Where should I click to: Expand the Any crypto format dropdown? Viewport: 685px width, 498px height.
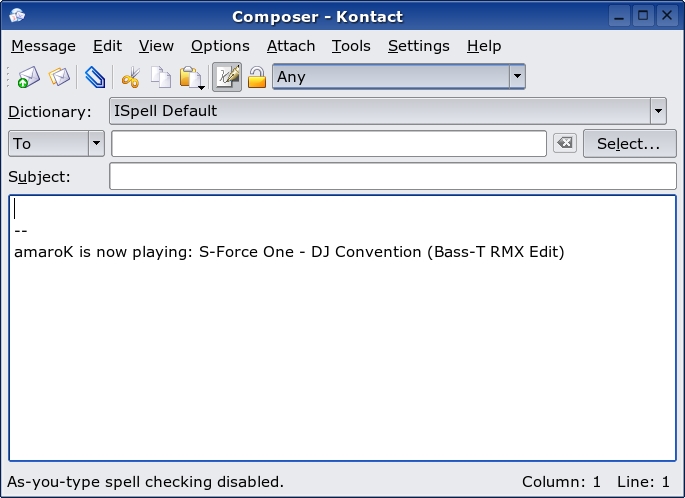click(517, 76)
